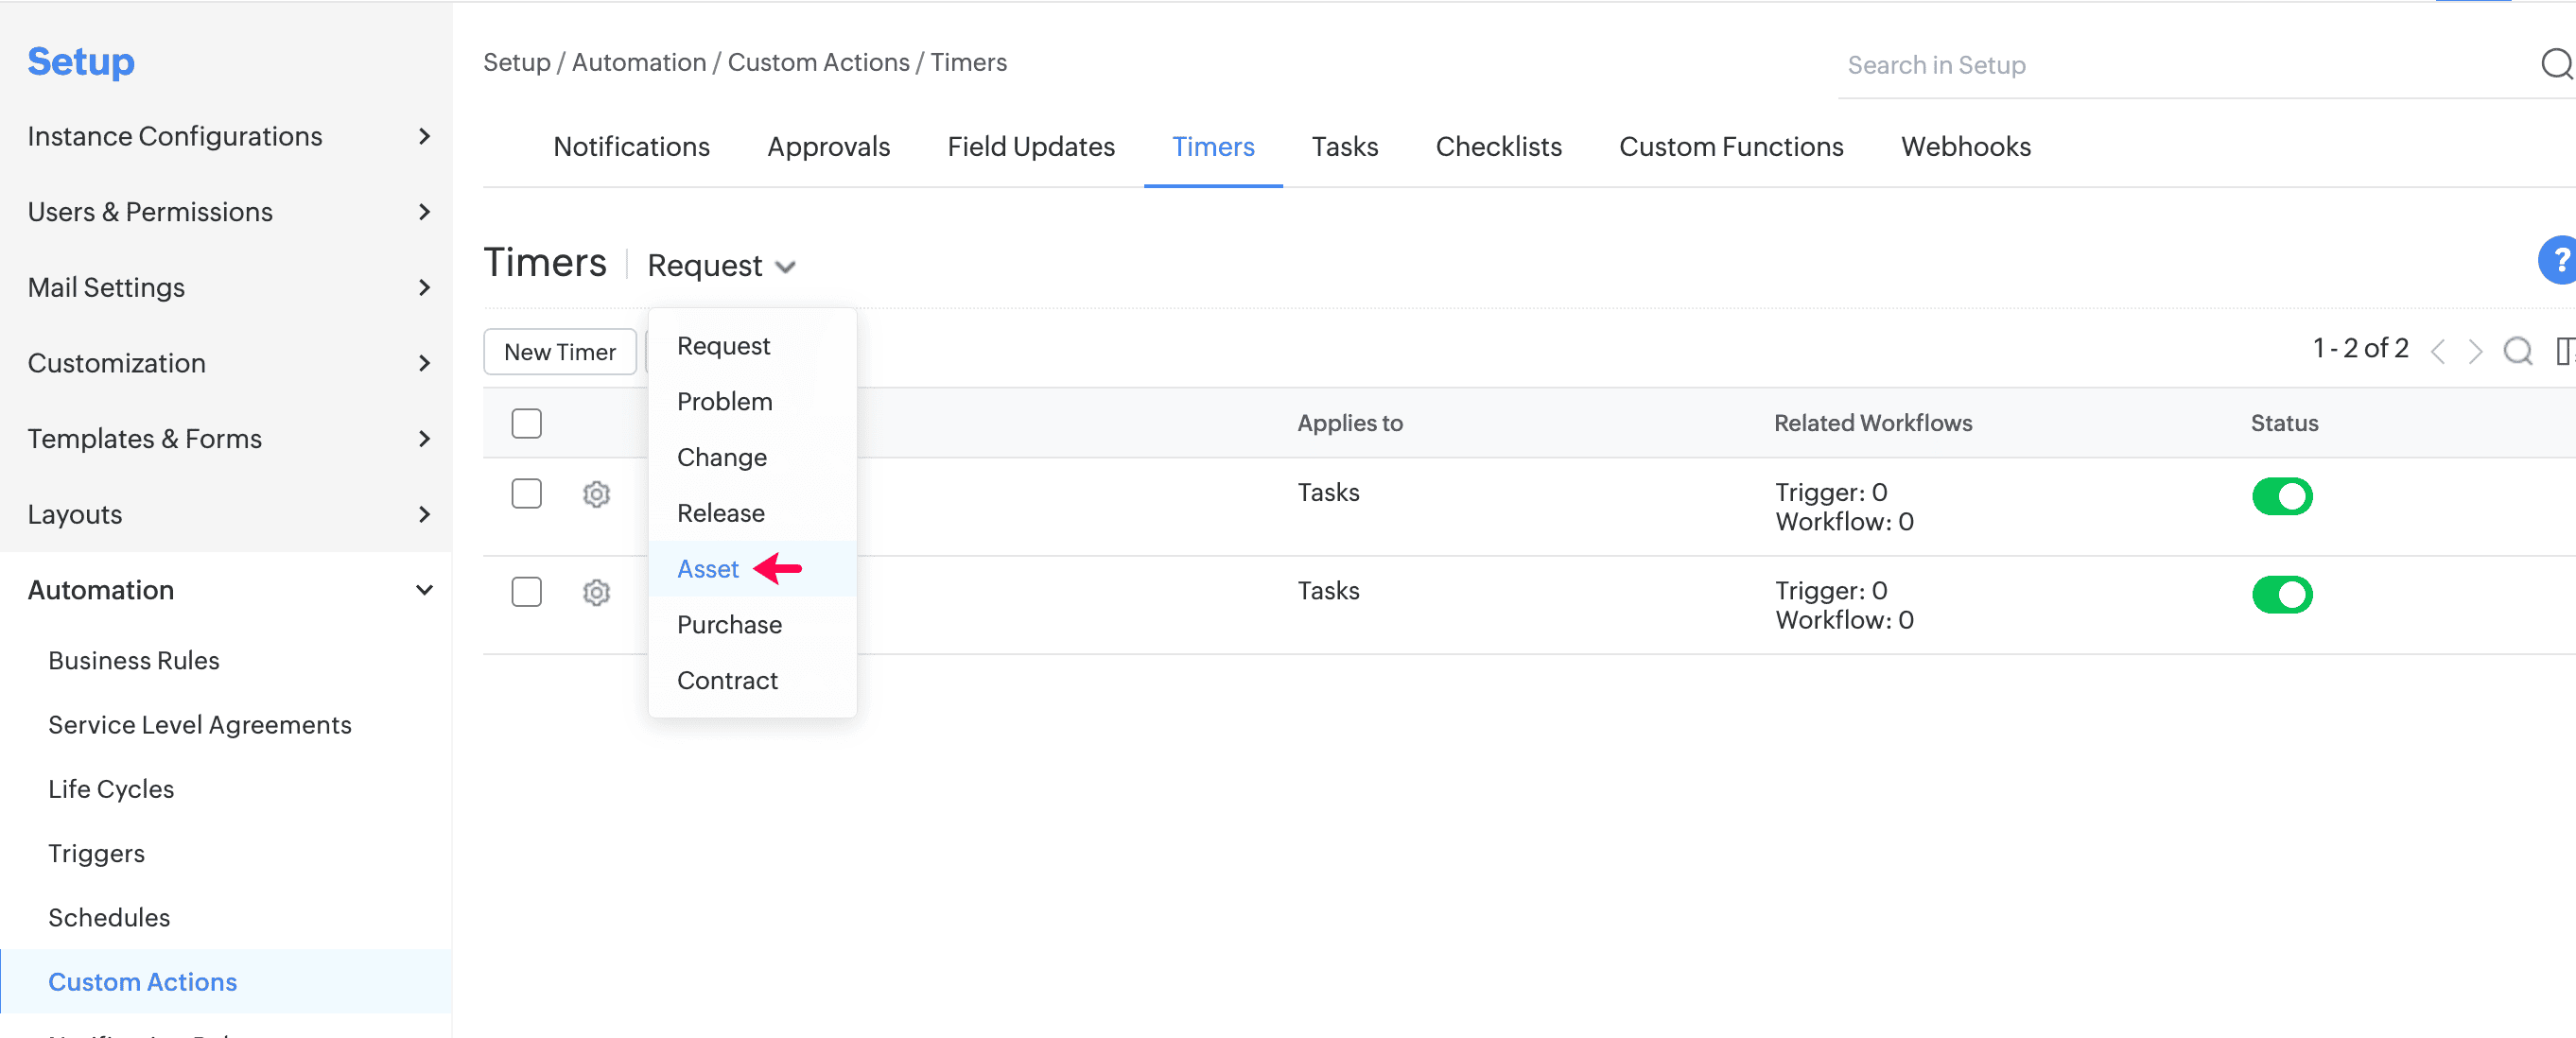Image resolution: width=2576 pixels, height=1038 pixels.
Task: Select Purchase from the module dropdown
Action: [729, 625]
